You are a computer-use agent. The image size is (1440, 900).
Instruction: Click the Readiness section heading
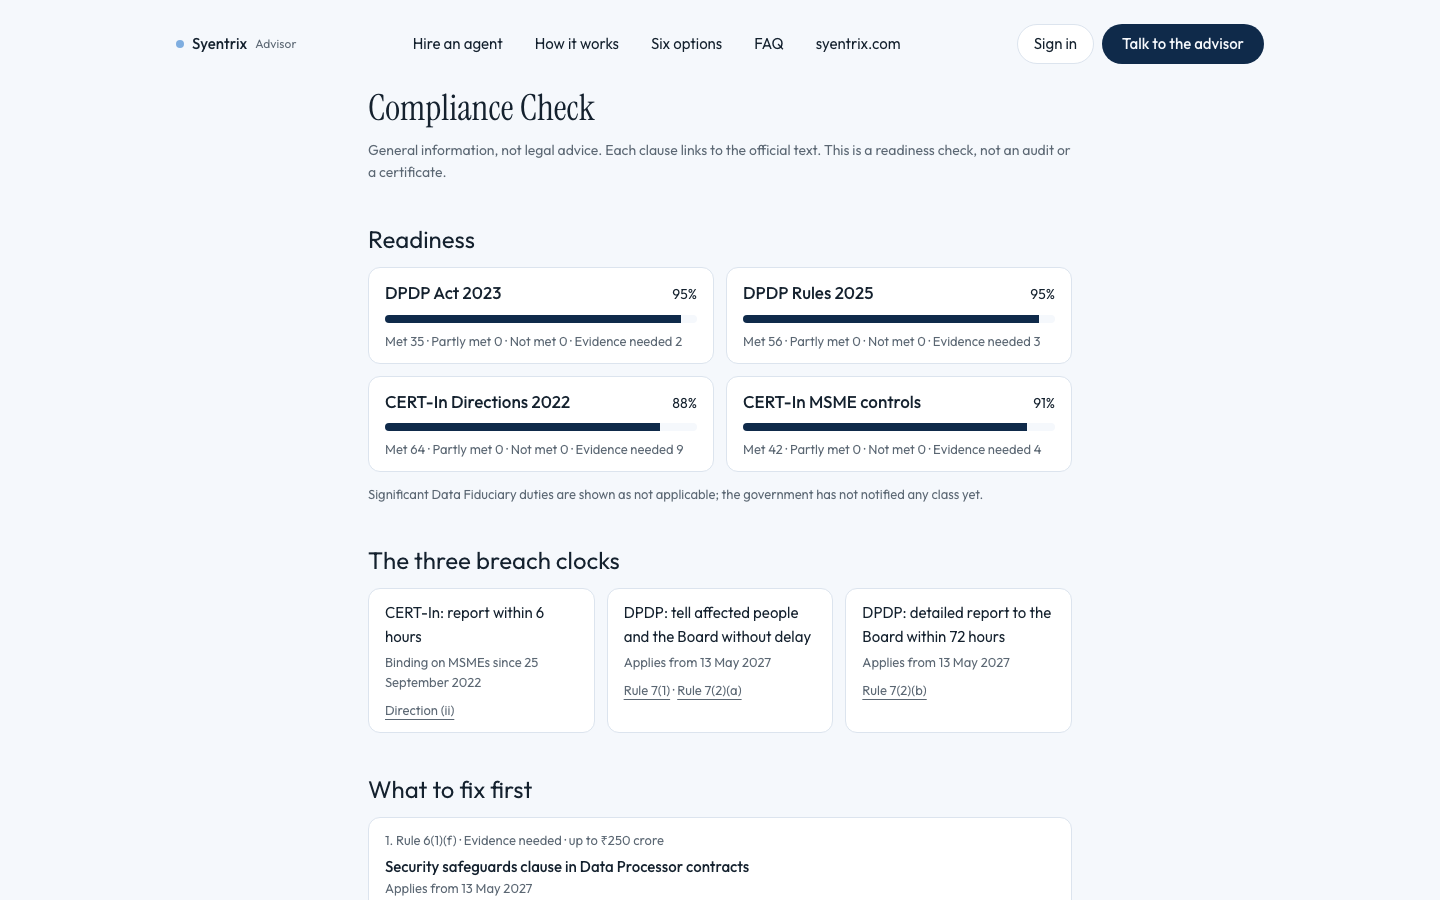[421, 240]
